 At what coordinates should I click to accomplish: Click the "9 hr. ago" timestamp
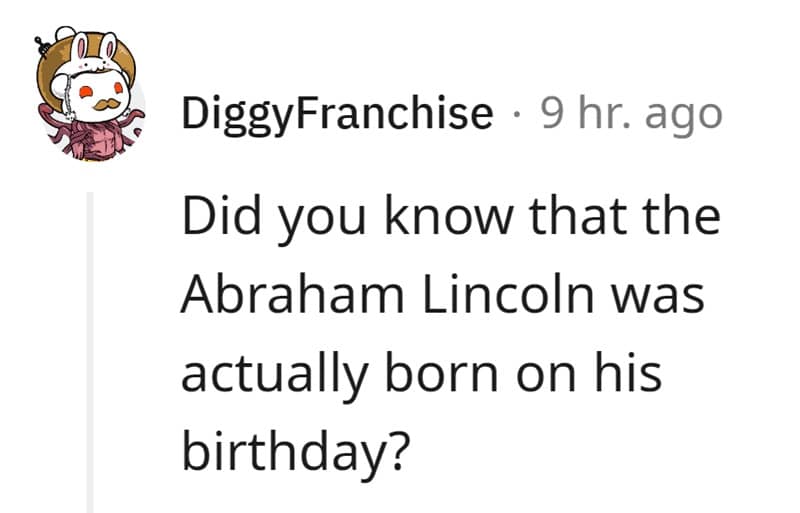tap(630, 114)
